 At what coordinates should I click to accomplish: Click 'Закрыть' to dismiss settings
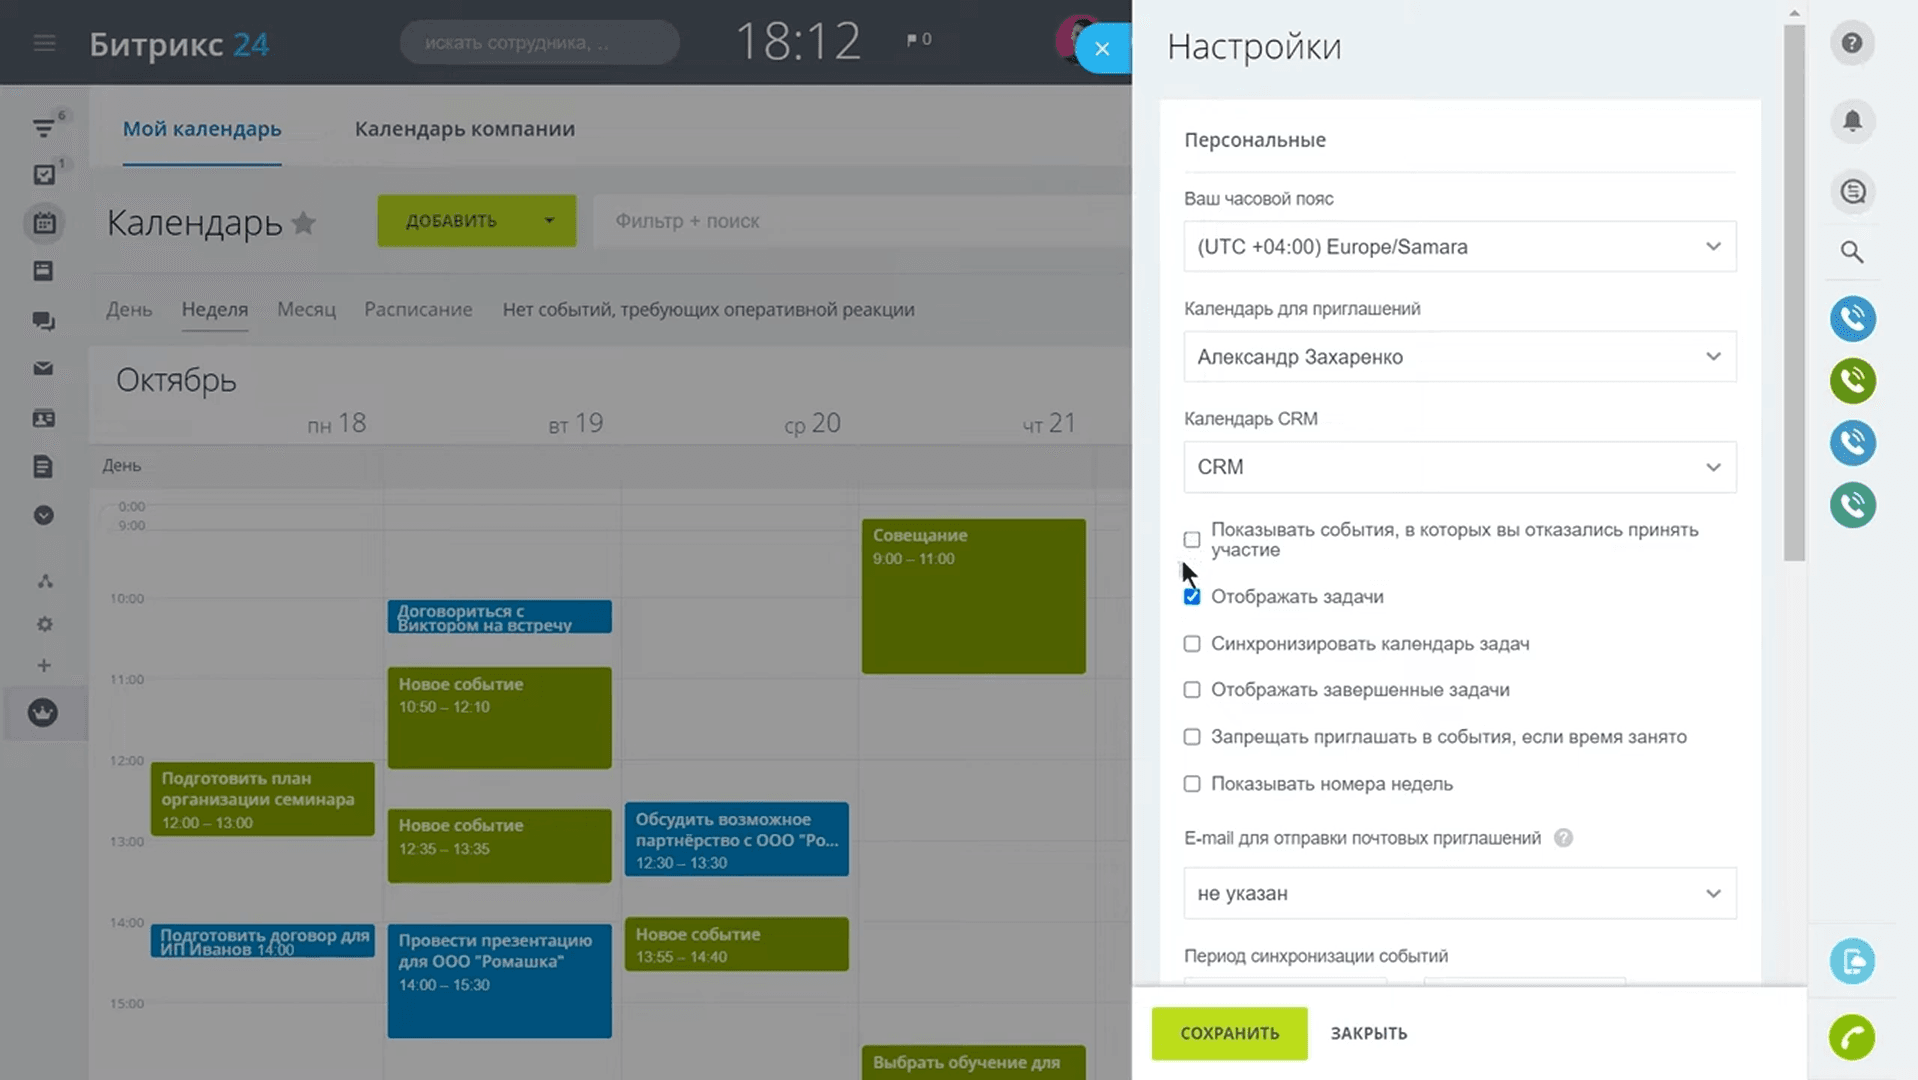1368,1033
